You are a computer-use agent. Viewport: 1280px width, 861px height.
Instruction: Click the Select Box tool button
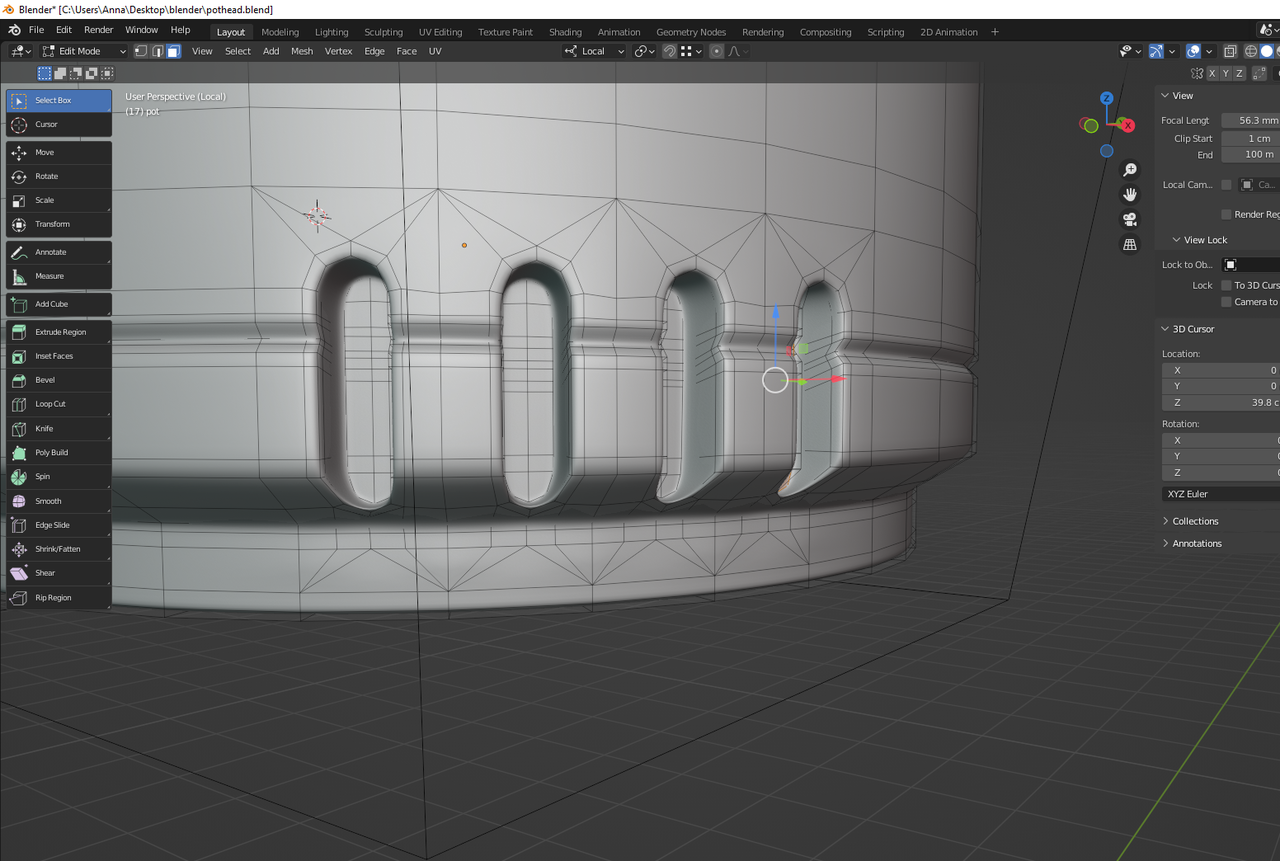58,100
